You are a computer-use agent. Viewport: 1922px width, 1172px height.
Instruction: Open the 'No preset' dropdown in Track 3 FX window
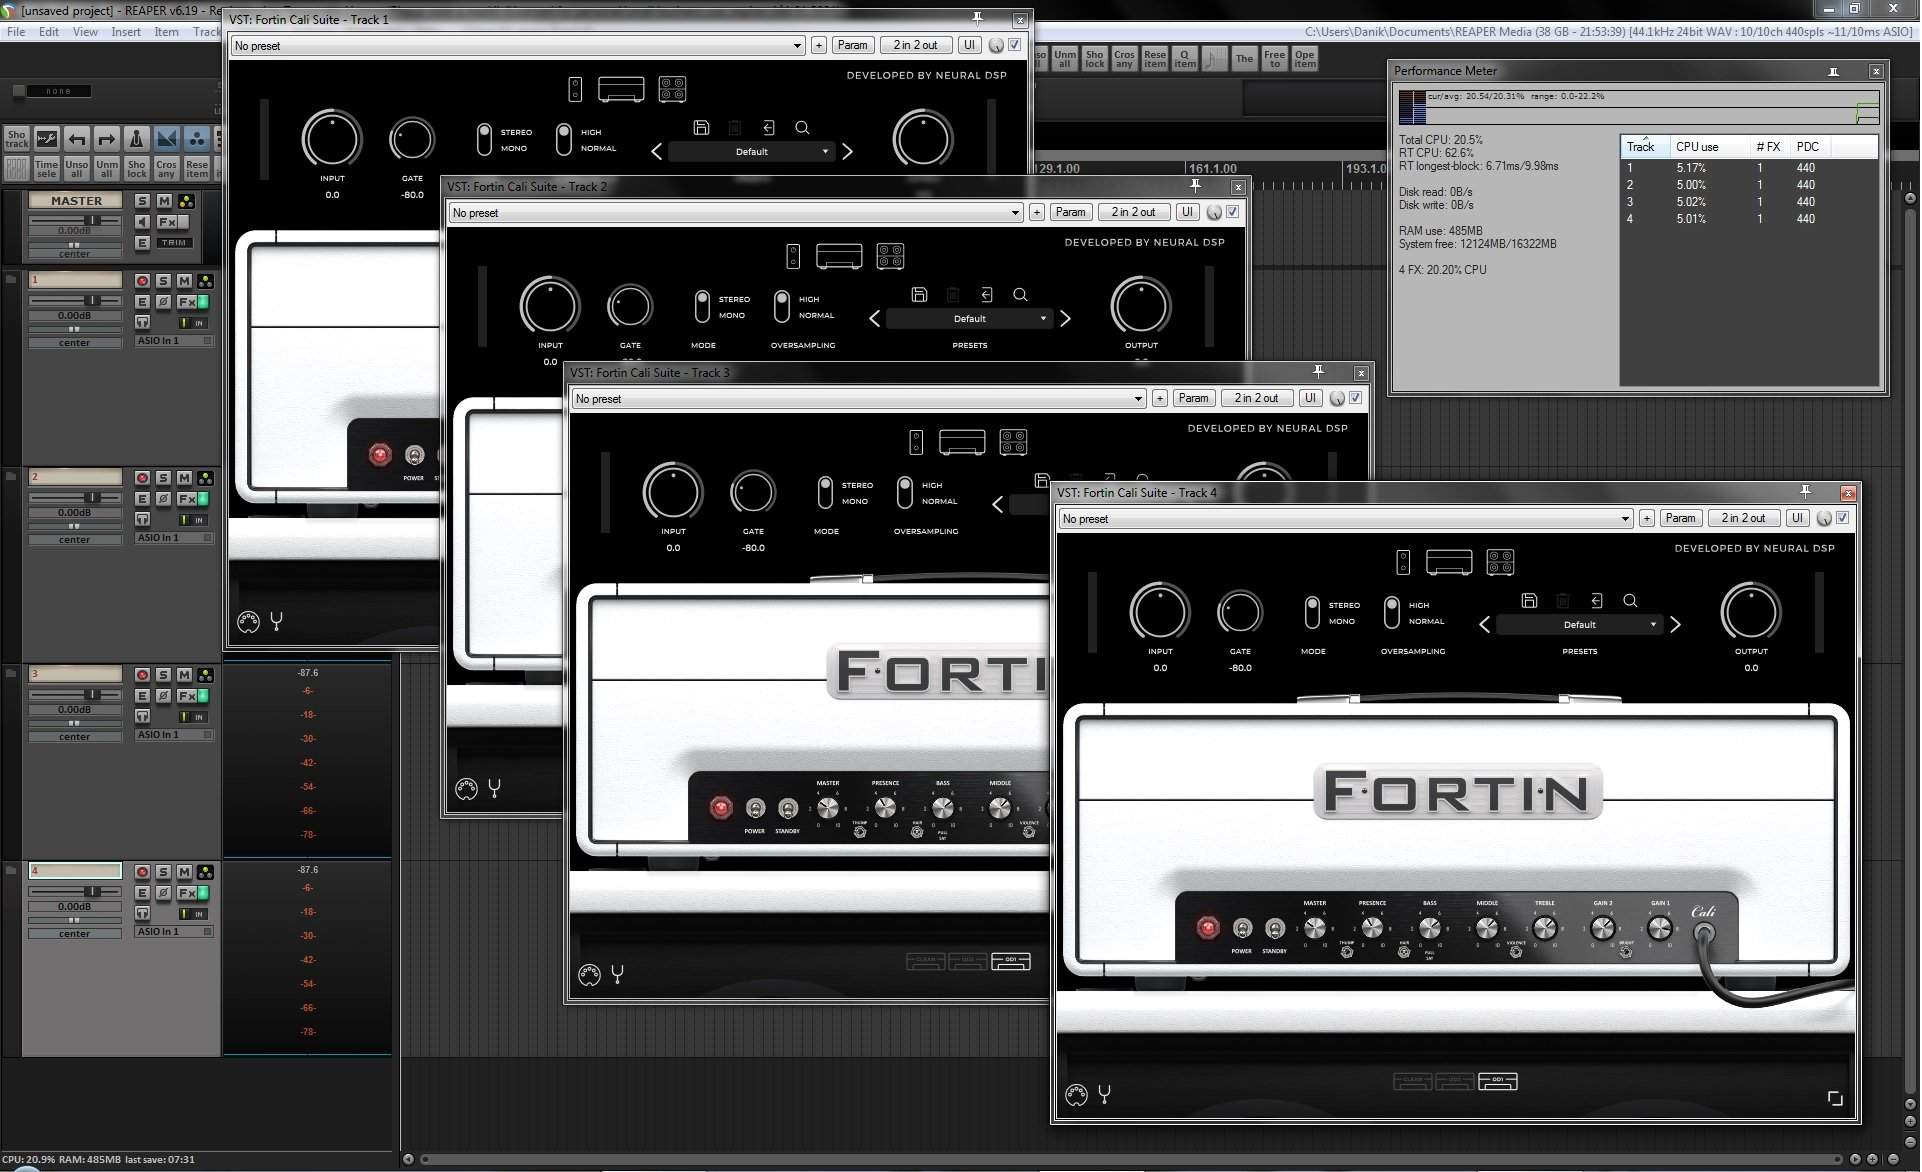point(858,399)
